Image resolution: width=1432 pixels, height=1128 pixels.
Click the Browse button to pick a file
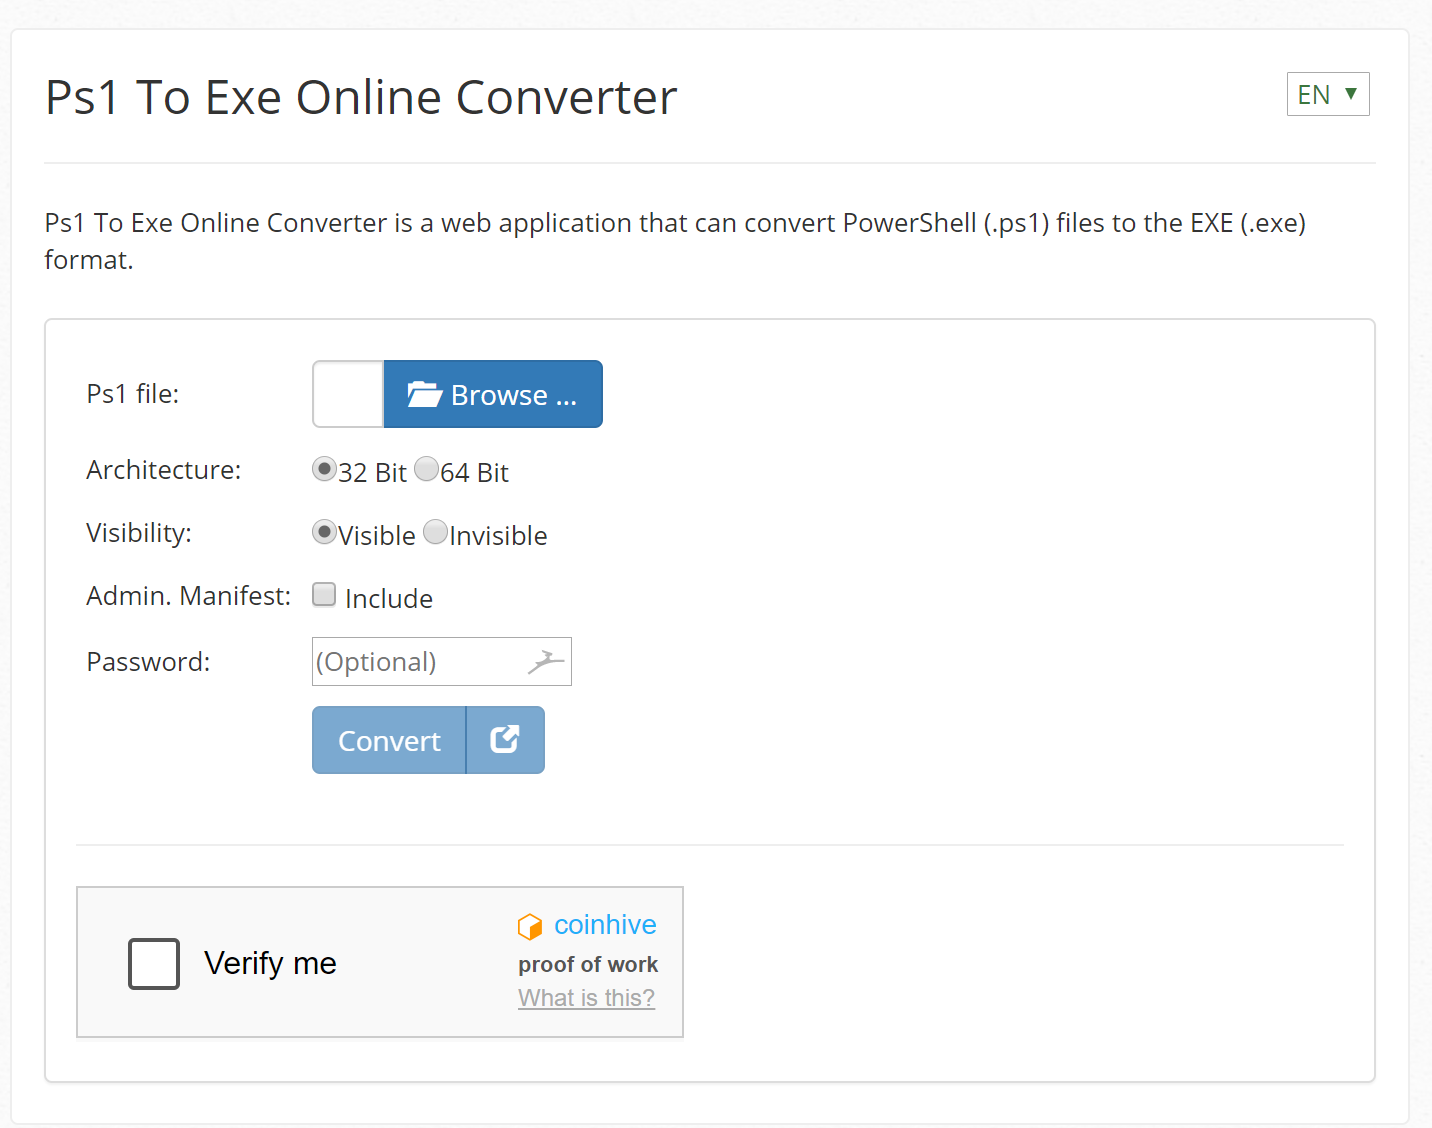[492, 394]
